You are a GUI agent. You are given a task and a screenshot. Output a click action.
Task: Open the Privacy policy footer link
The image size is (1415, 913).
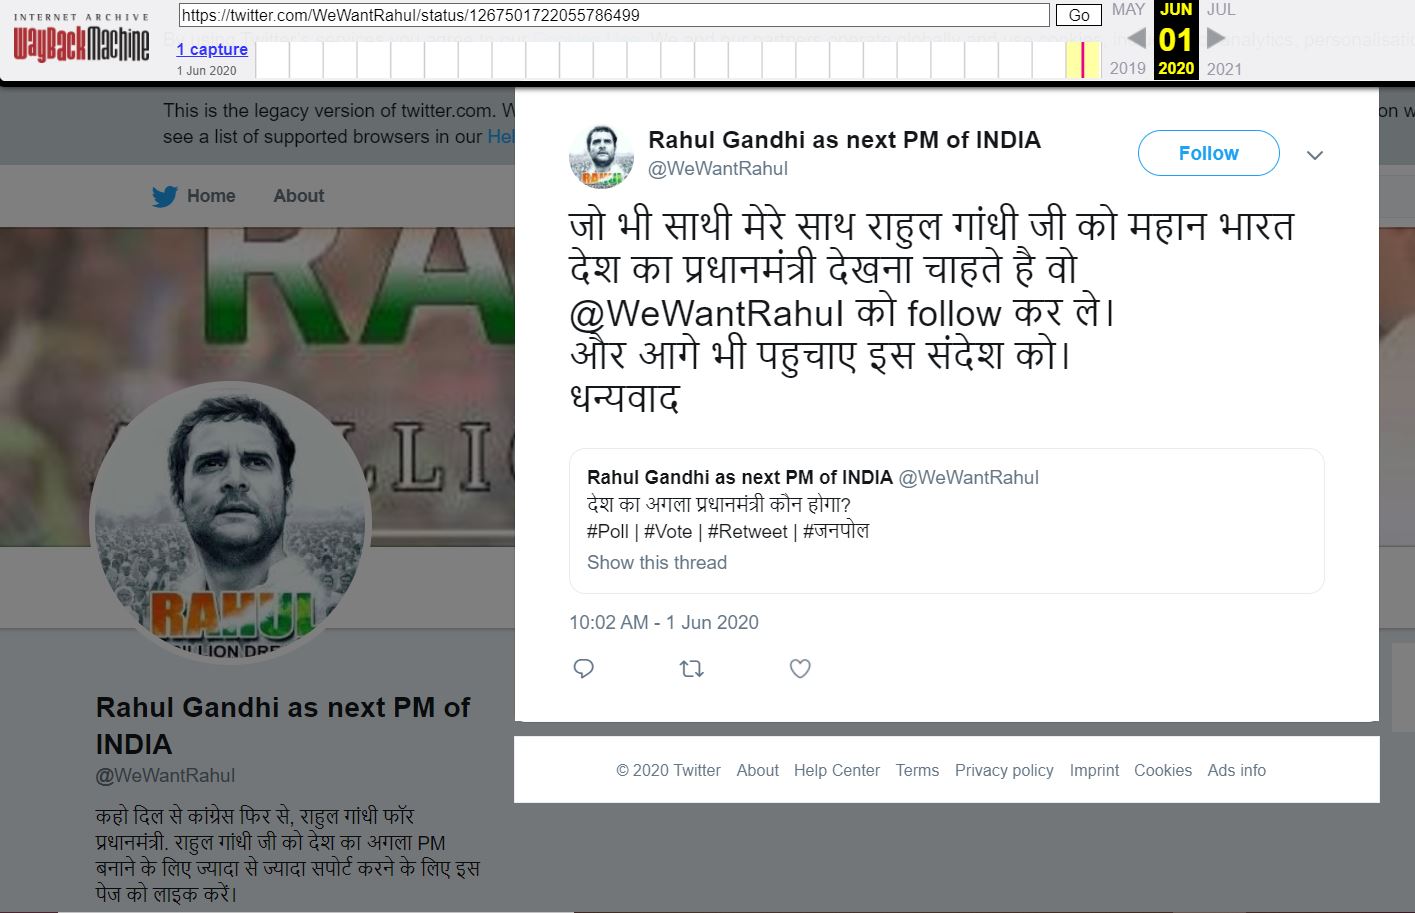pyautogui.click(x=1004, y=770)
